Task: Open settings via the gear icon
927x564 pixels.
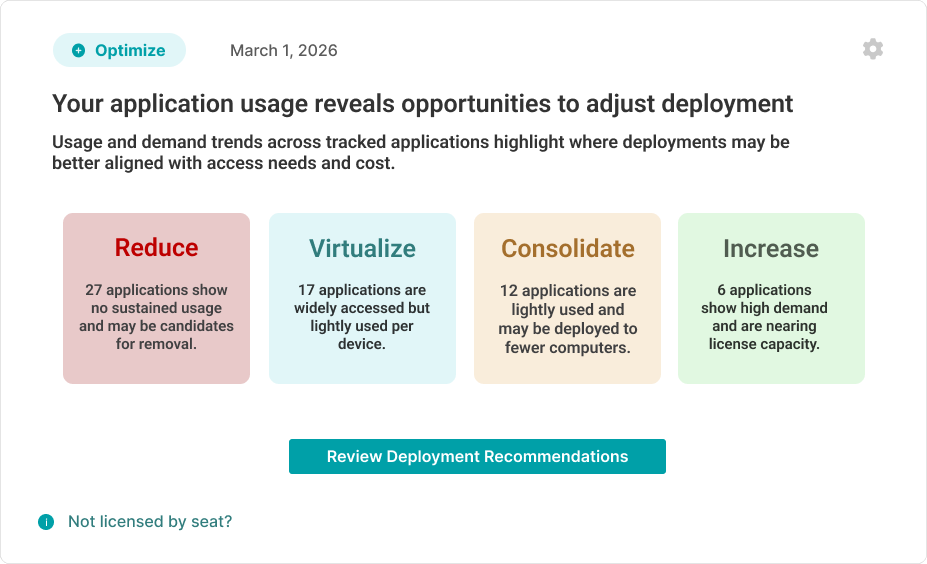Action: (x=873, y=49)
